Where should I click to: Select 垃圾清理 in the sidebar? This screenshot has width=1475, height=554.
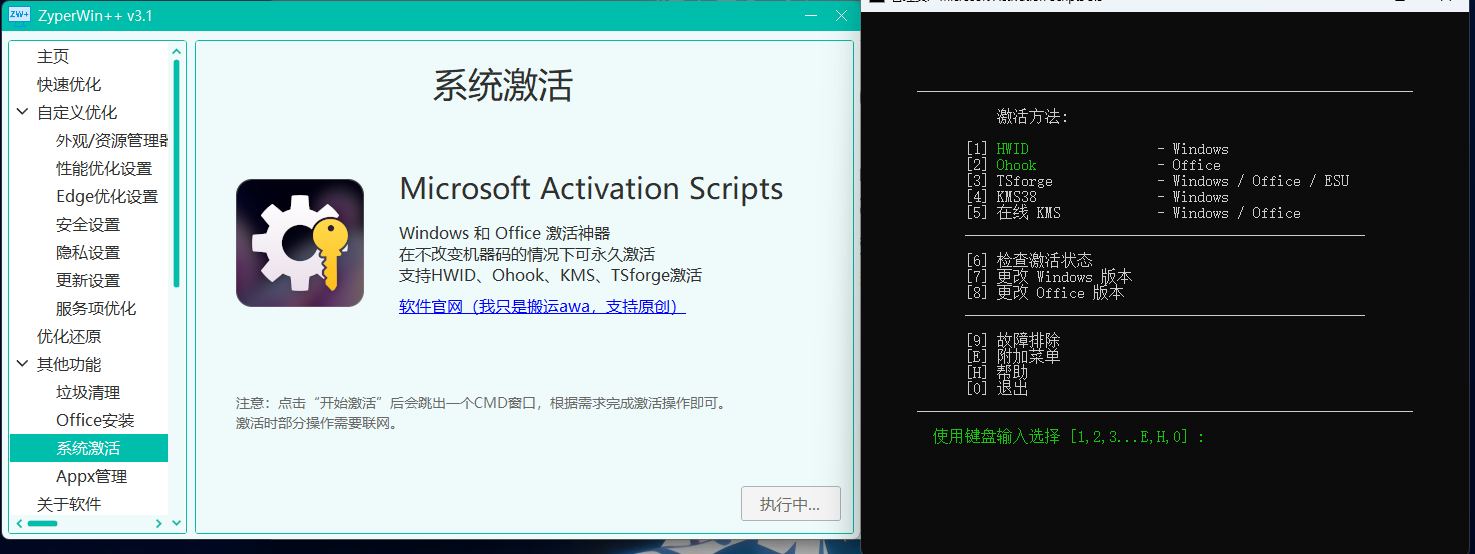88,393
